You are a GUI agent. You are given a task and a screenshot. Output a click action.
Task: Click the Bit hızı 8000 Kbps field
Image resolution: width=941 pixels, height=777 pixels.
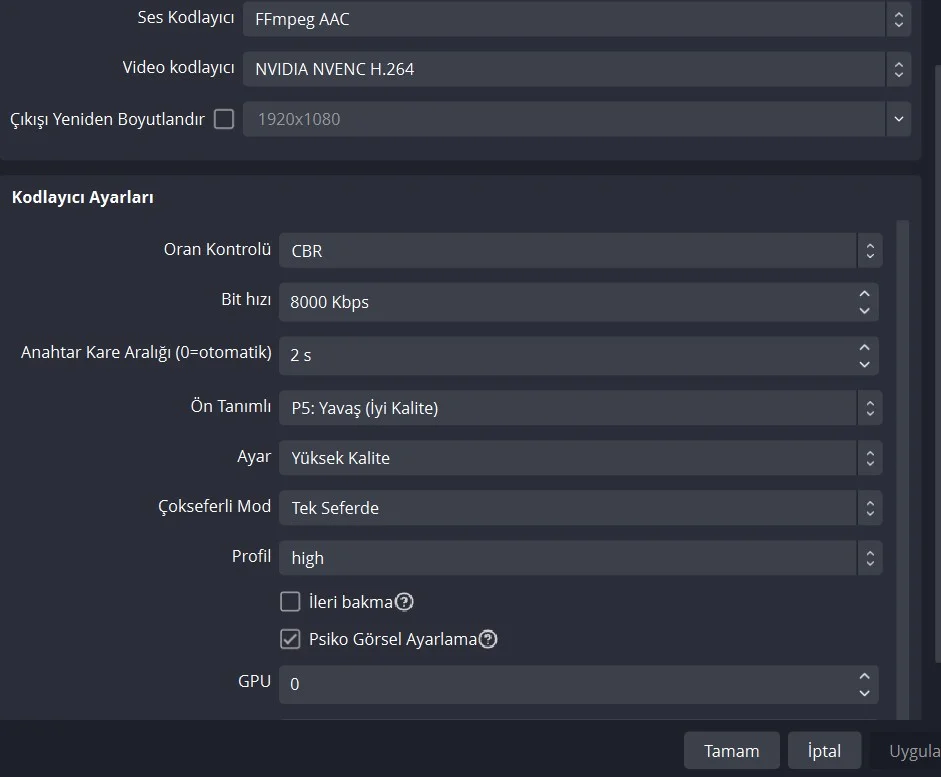coord(565,302)
